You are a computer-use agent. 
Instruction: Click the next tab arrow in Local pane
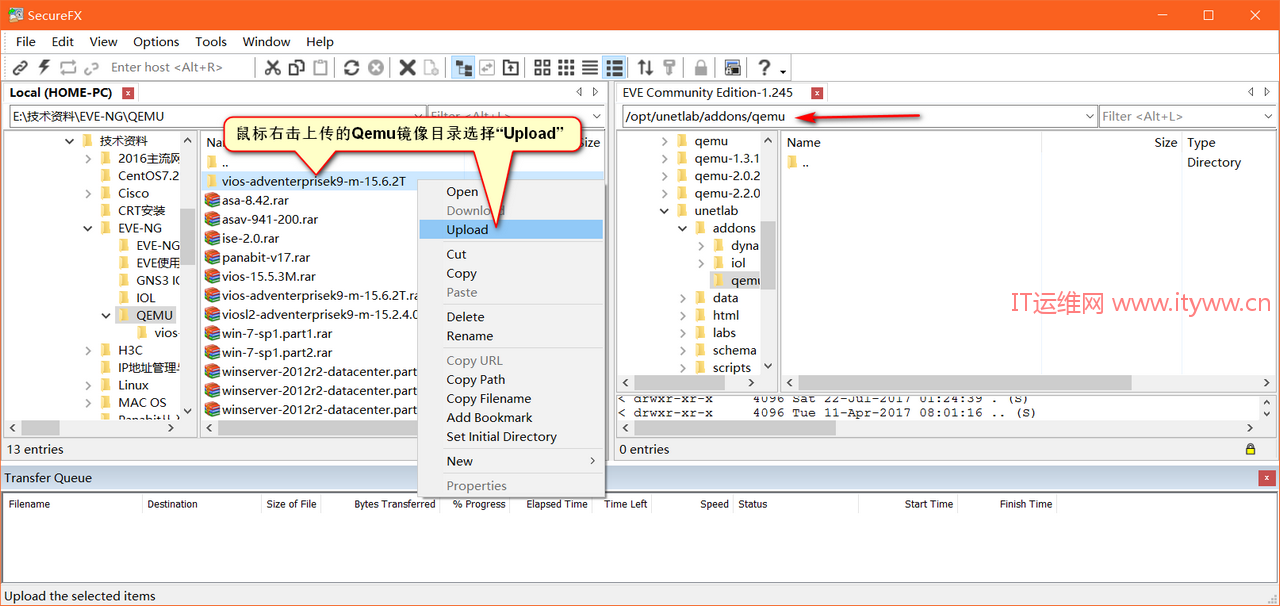coord(596,93)
